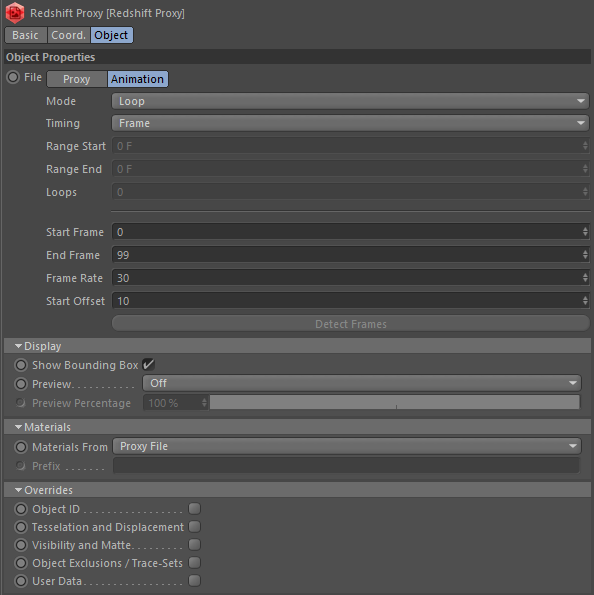Open Materials From dropdown showing Proxy File

coord(347,446)
